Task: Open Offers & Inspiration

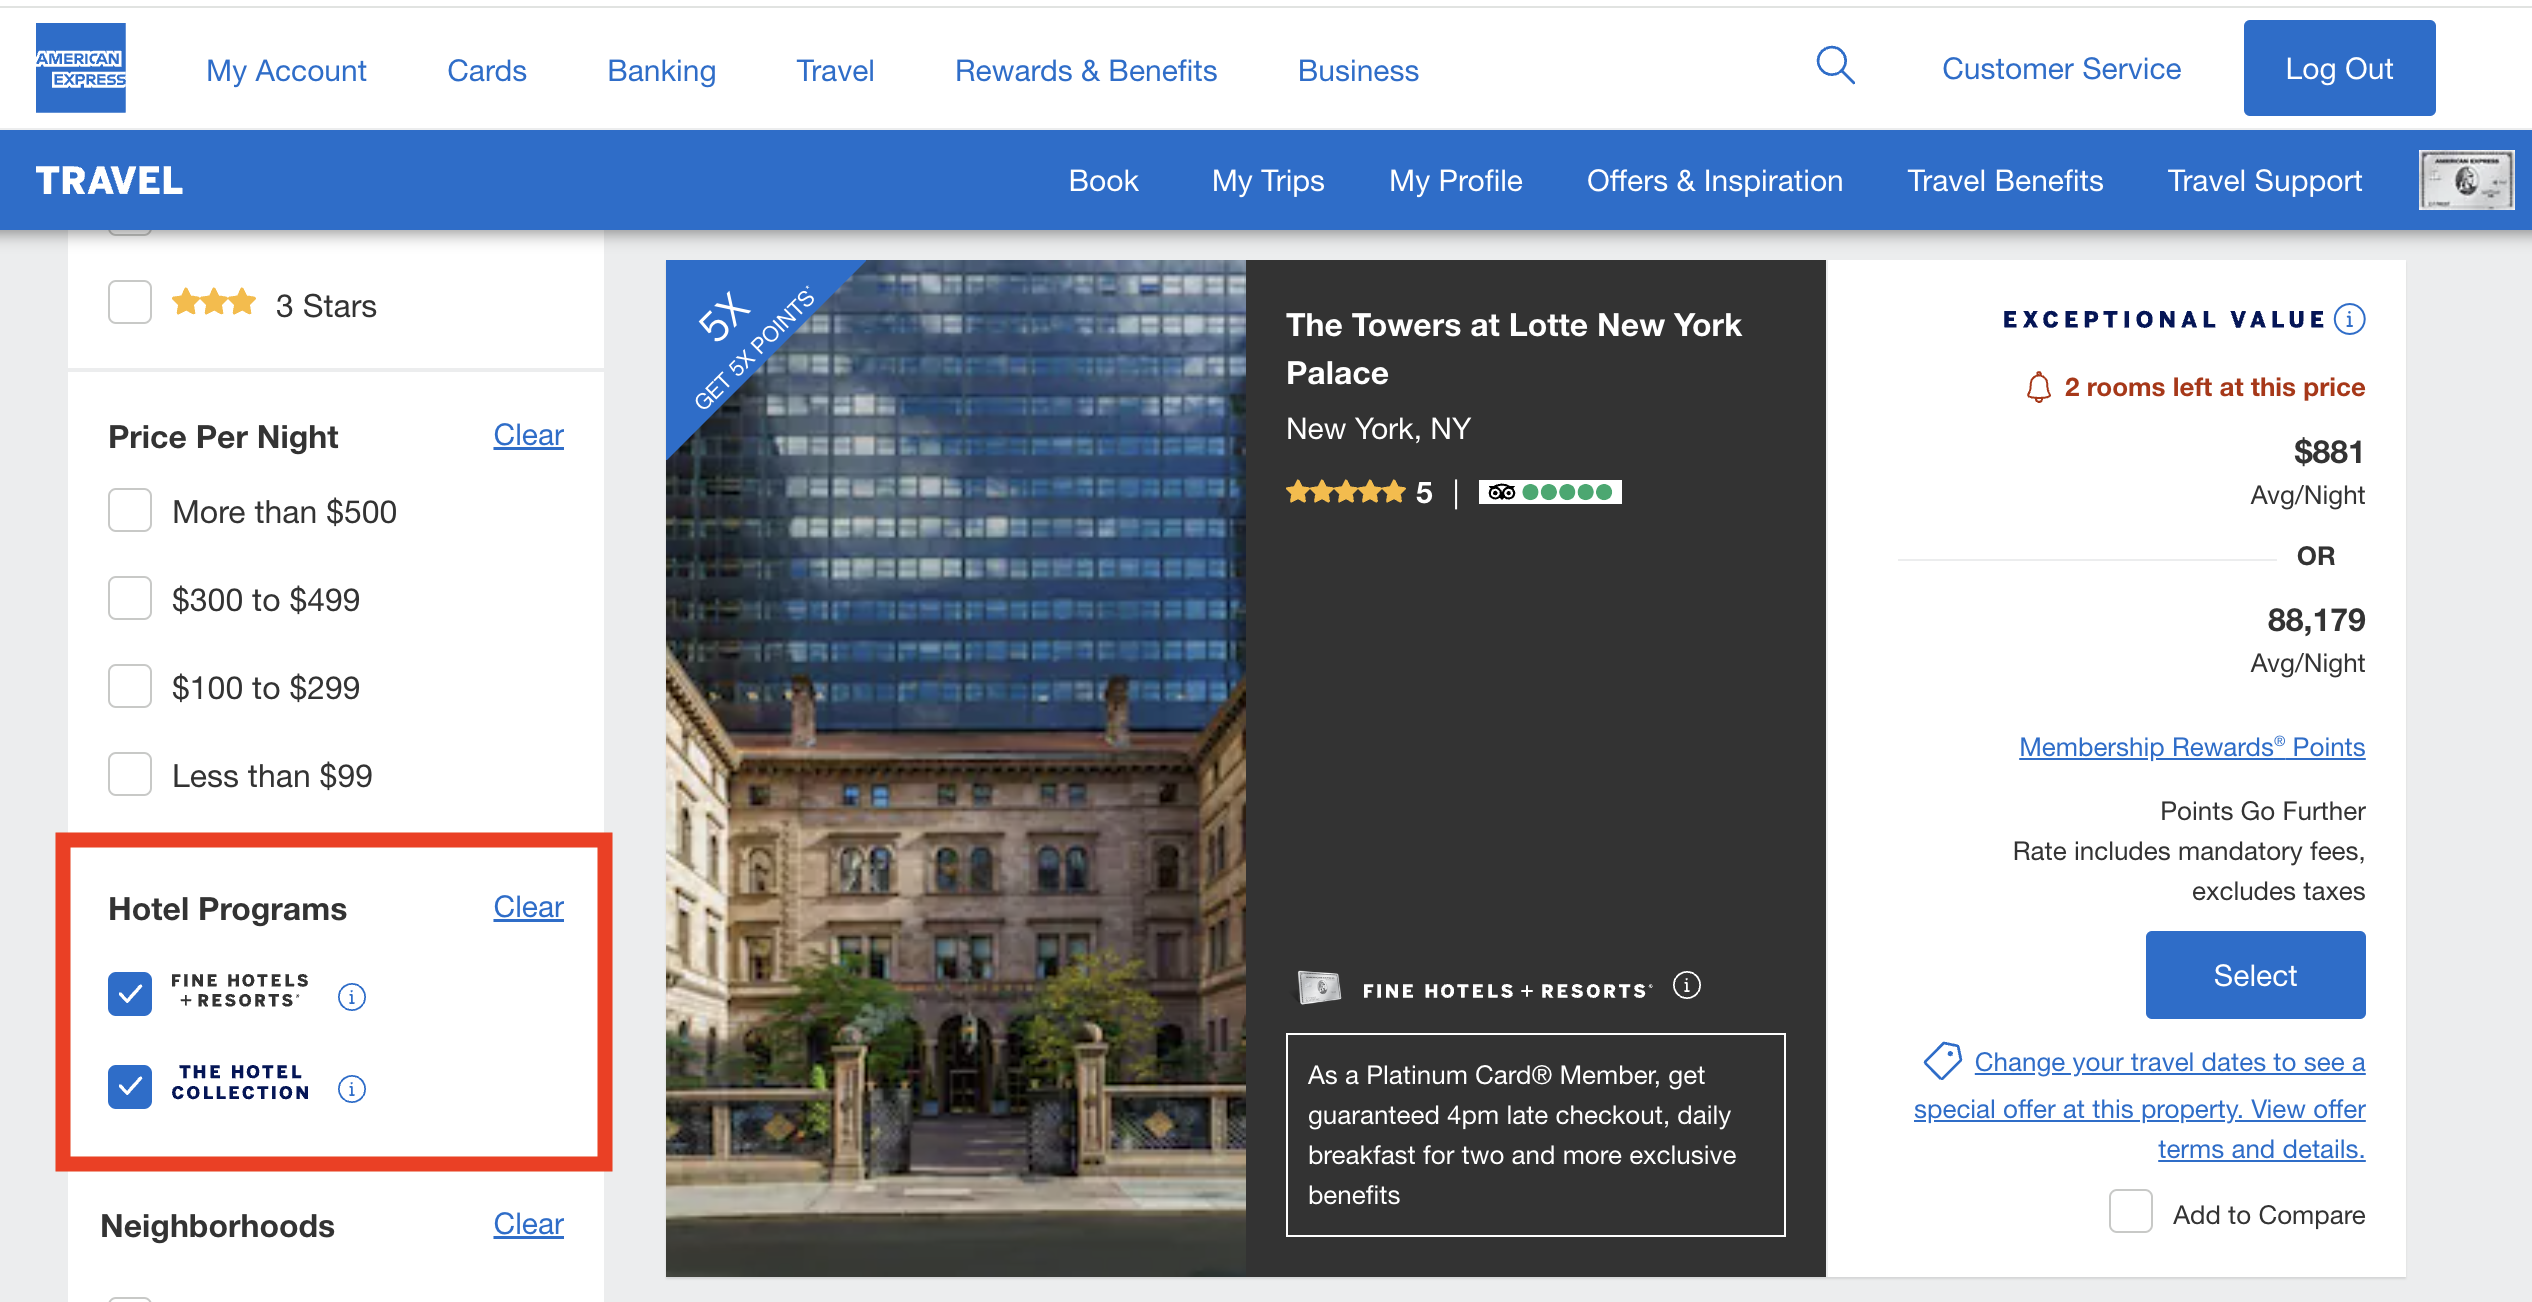Action: (x=1714, y=180)
